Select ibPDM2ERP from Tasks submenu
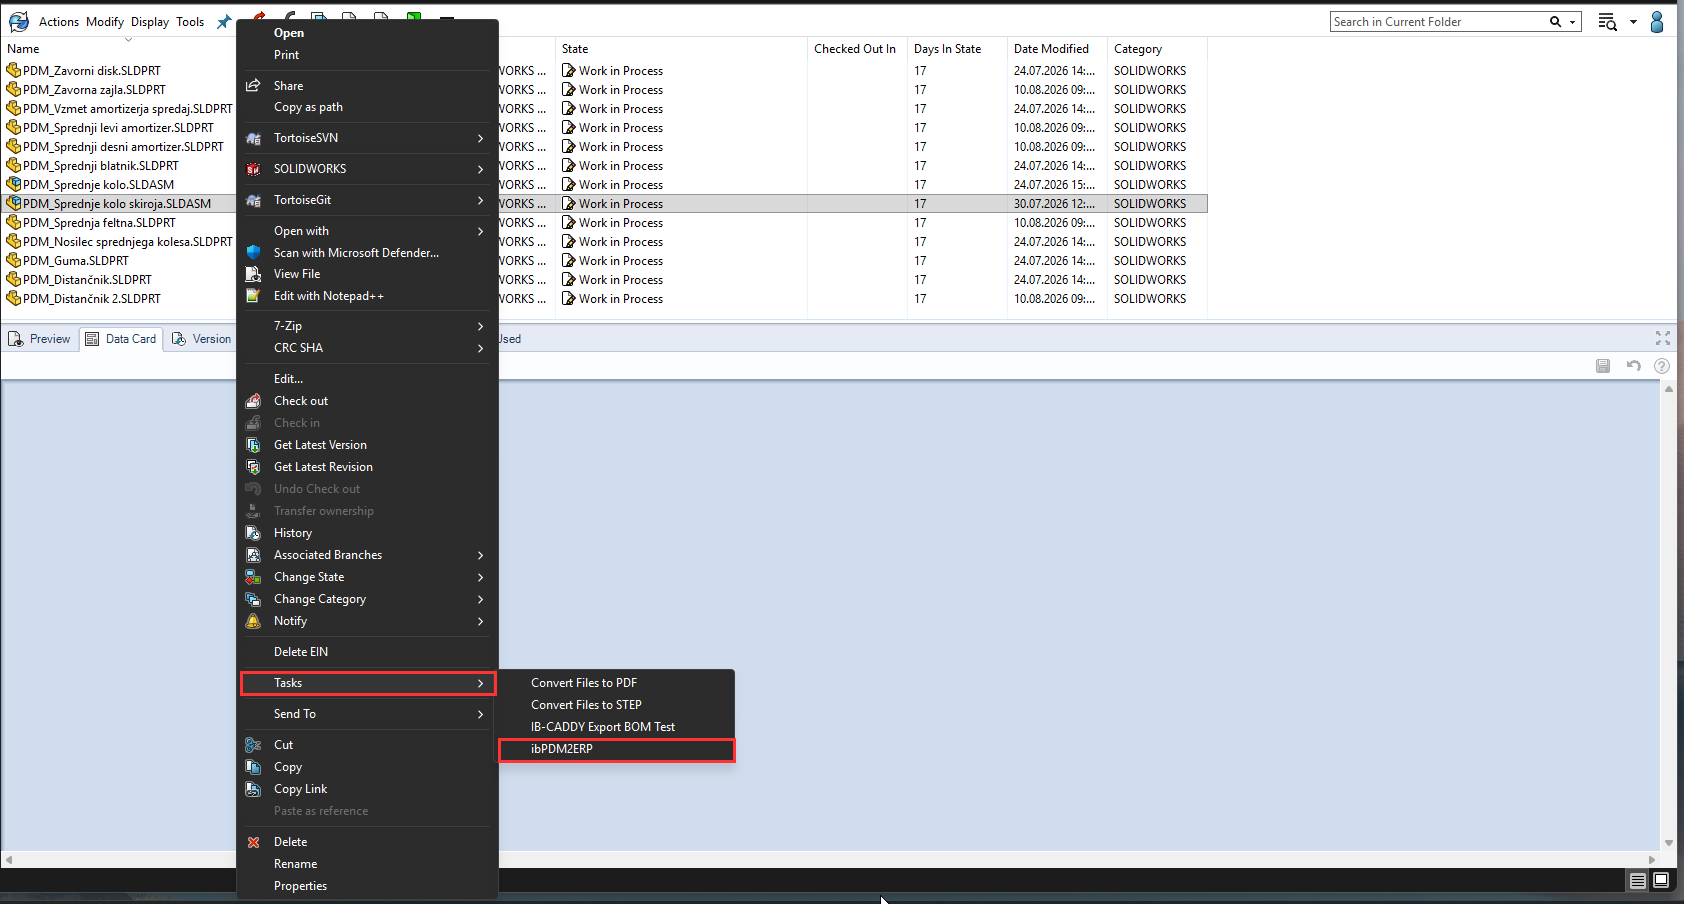This screenshot has width=1684, height=904. pos(617,749)
